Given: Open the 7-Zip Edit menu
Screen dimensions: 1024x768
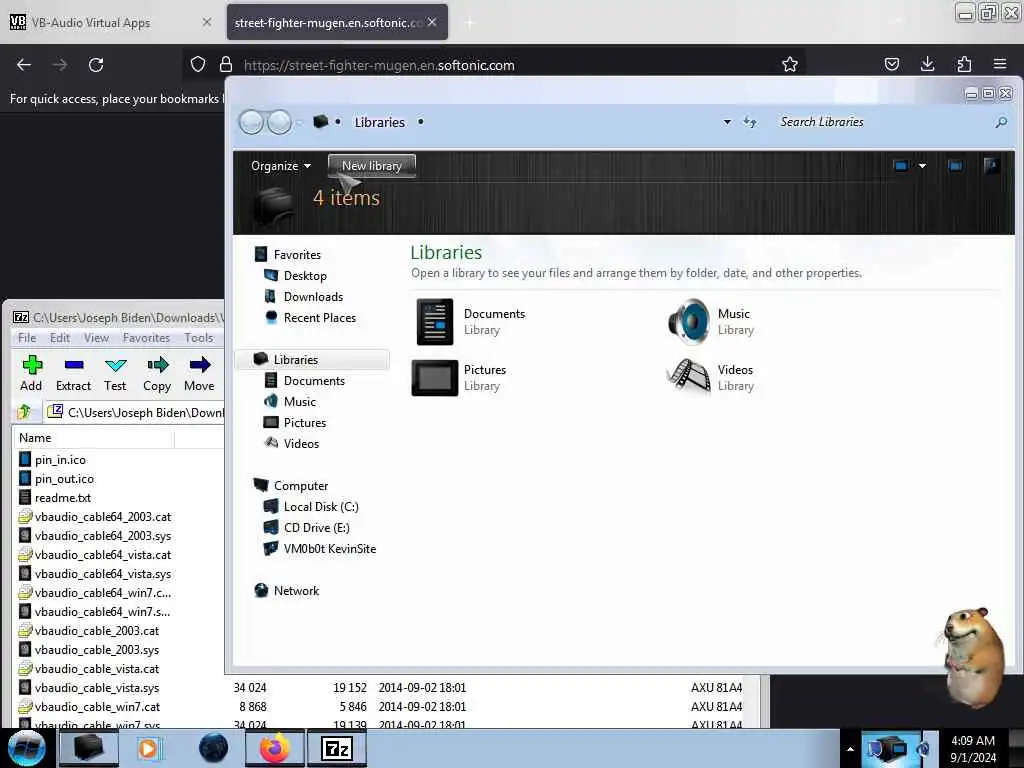Looking at the screenshot, I should [x=59, y=338].
